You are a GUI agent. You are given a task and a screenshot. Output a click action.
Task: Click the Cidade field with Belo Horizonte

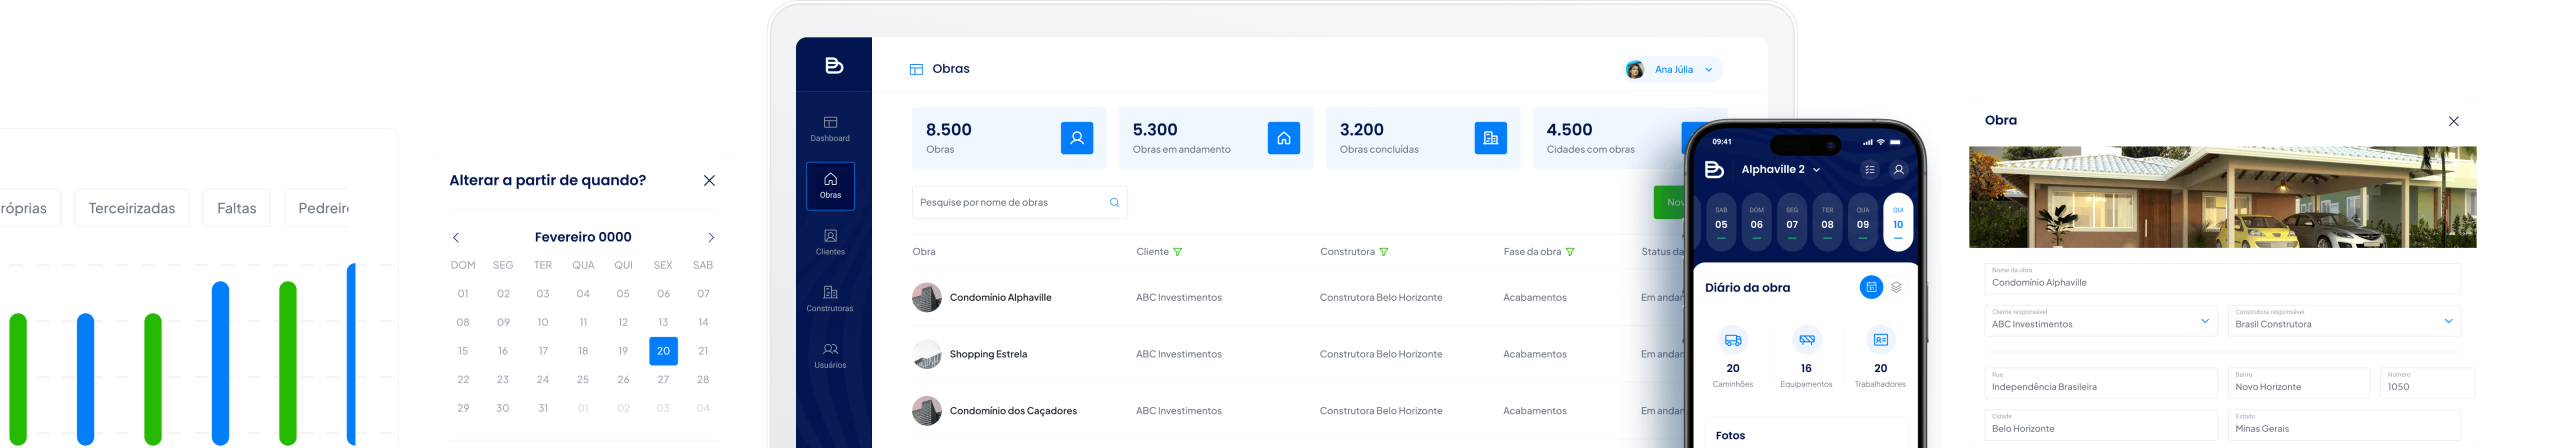point(2100,425)
